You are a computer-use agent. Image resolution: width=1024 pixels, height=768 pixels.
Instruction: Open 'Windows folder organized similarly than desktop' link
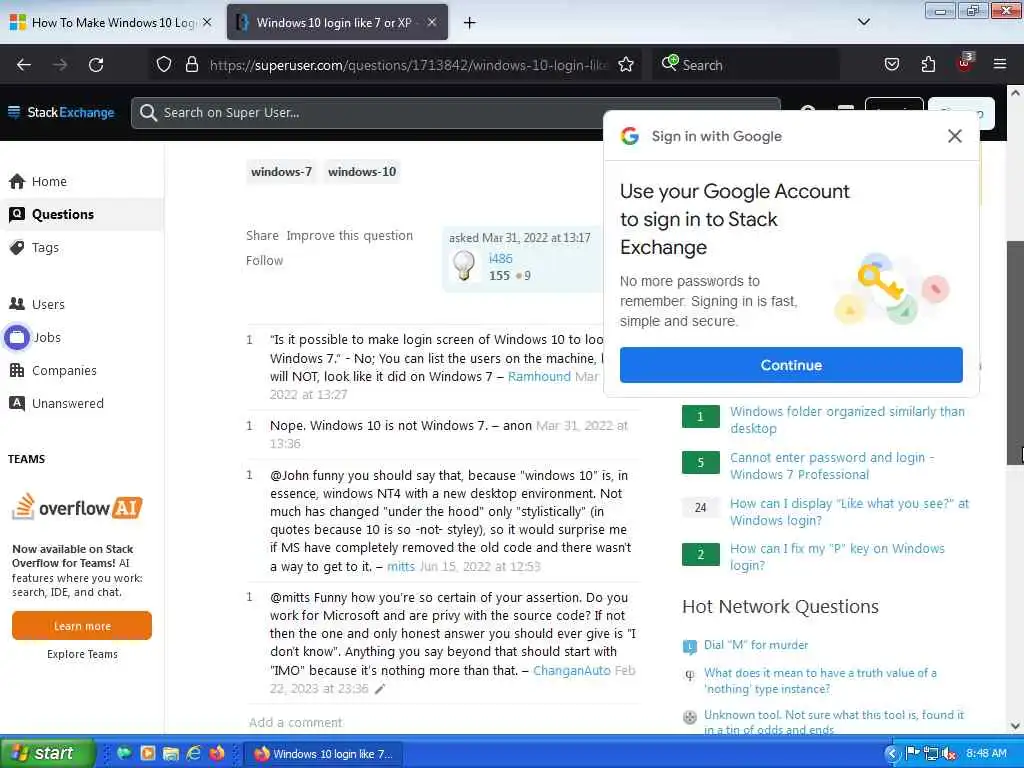coord(847,419)
